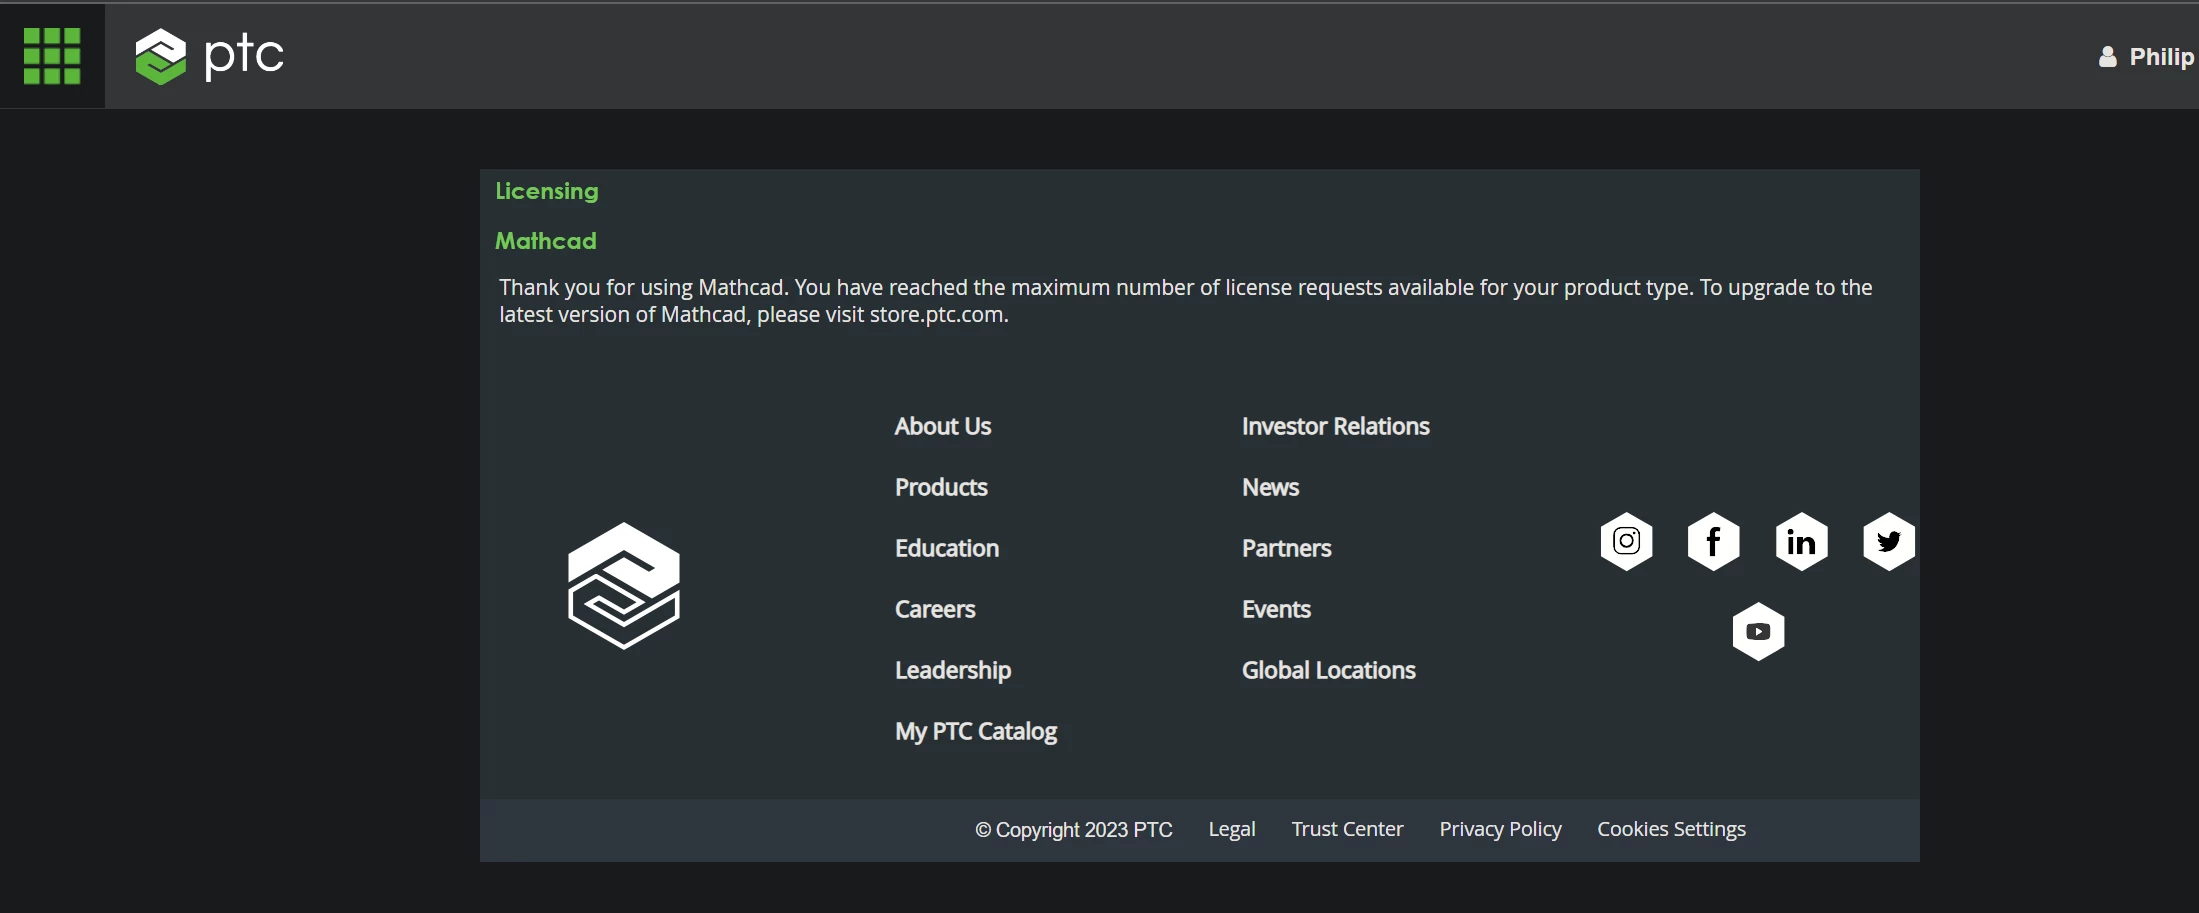Visit PTC's Twitter profile

(1889, 542)
